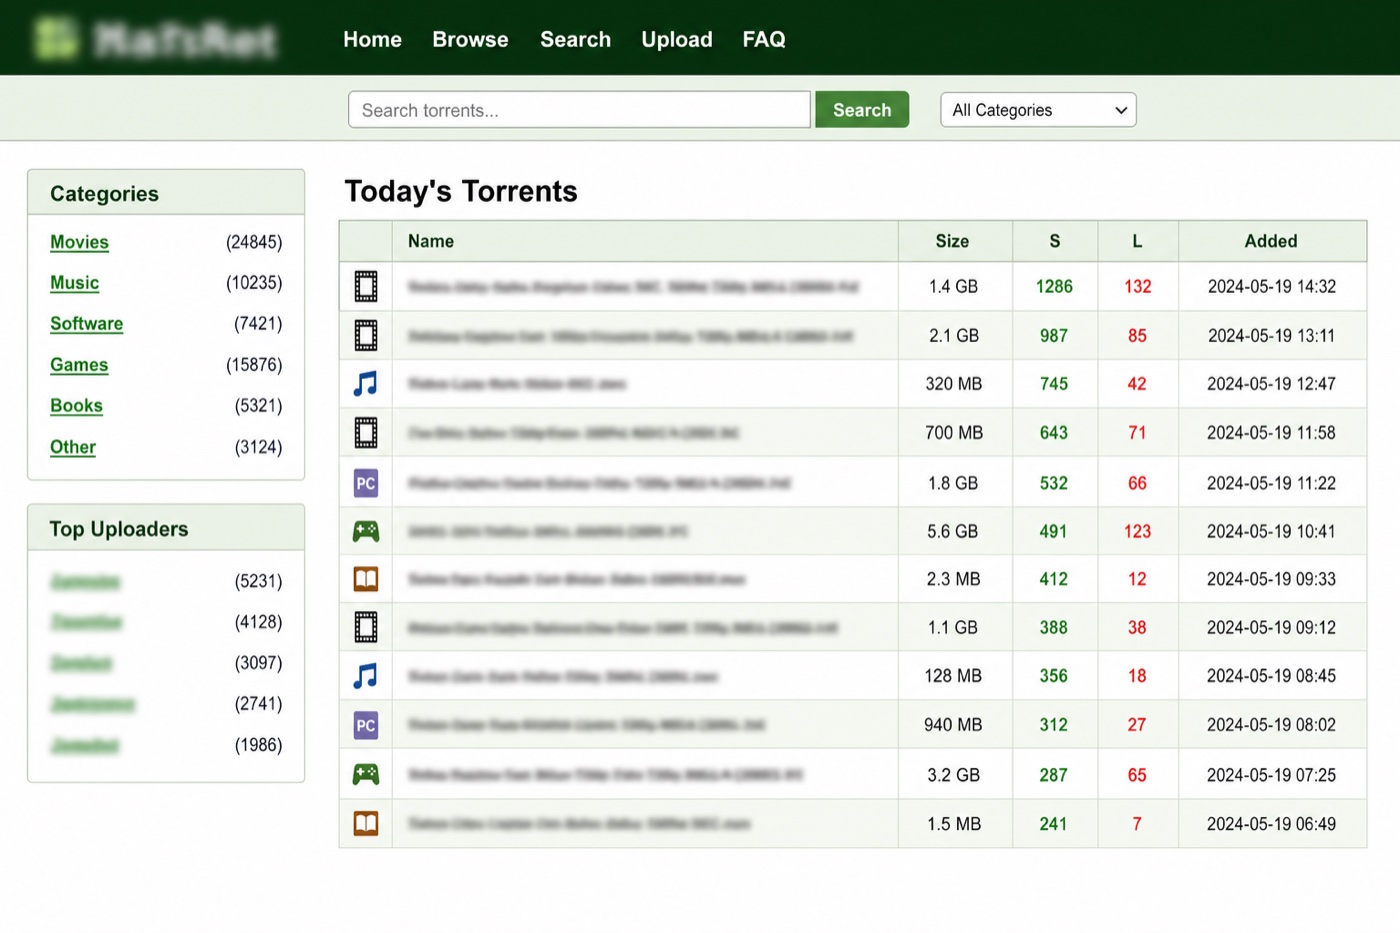1400x933 pixels.
Task: Click the 'Categories' panel heading
Action: (104, 194)
